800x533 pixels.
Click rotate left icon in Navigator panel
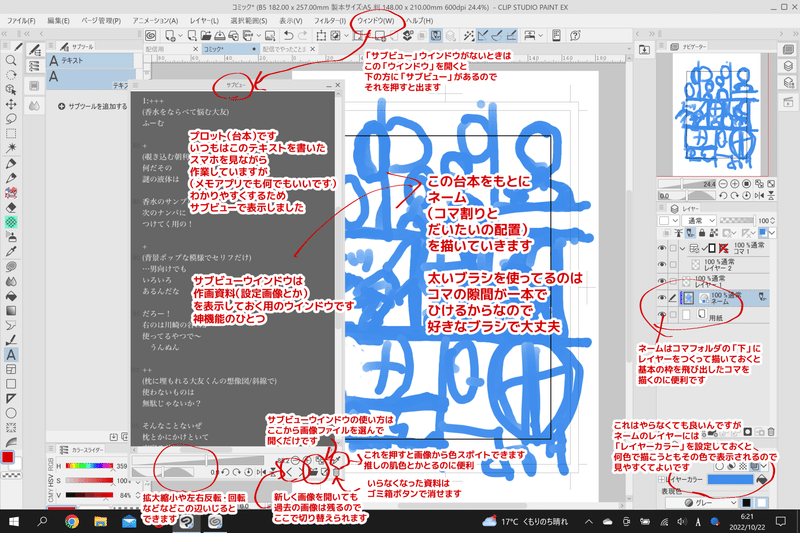pos(723,196)
